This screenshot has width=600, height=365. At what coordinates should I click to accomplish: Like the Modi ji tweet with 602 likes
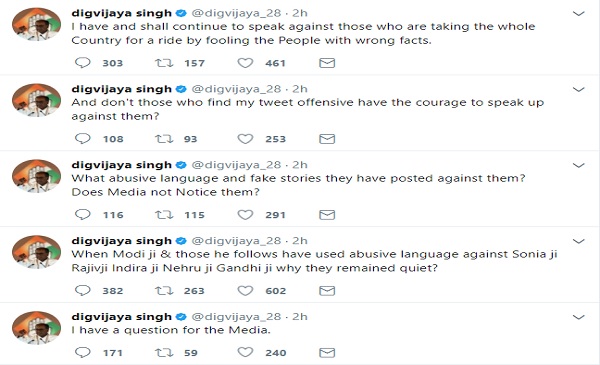(x=245, y=290)
